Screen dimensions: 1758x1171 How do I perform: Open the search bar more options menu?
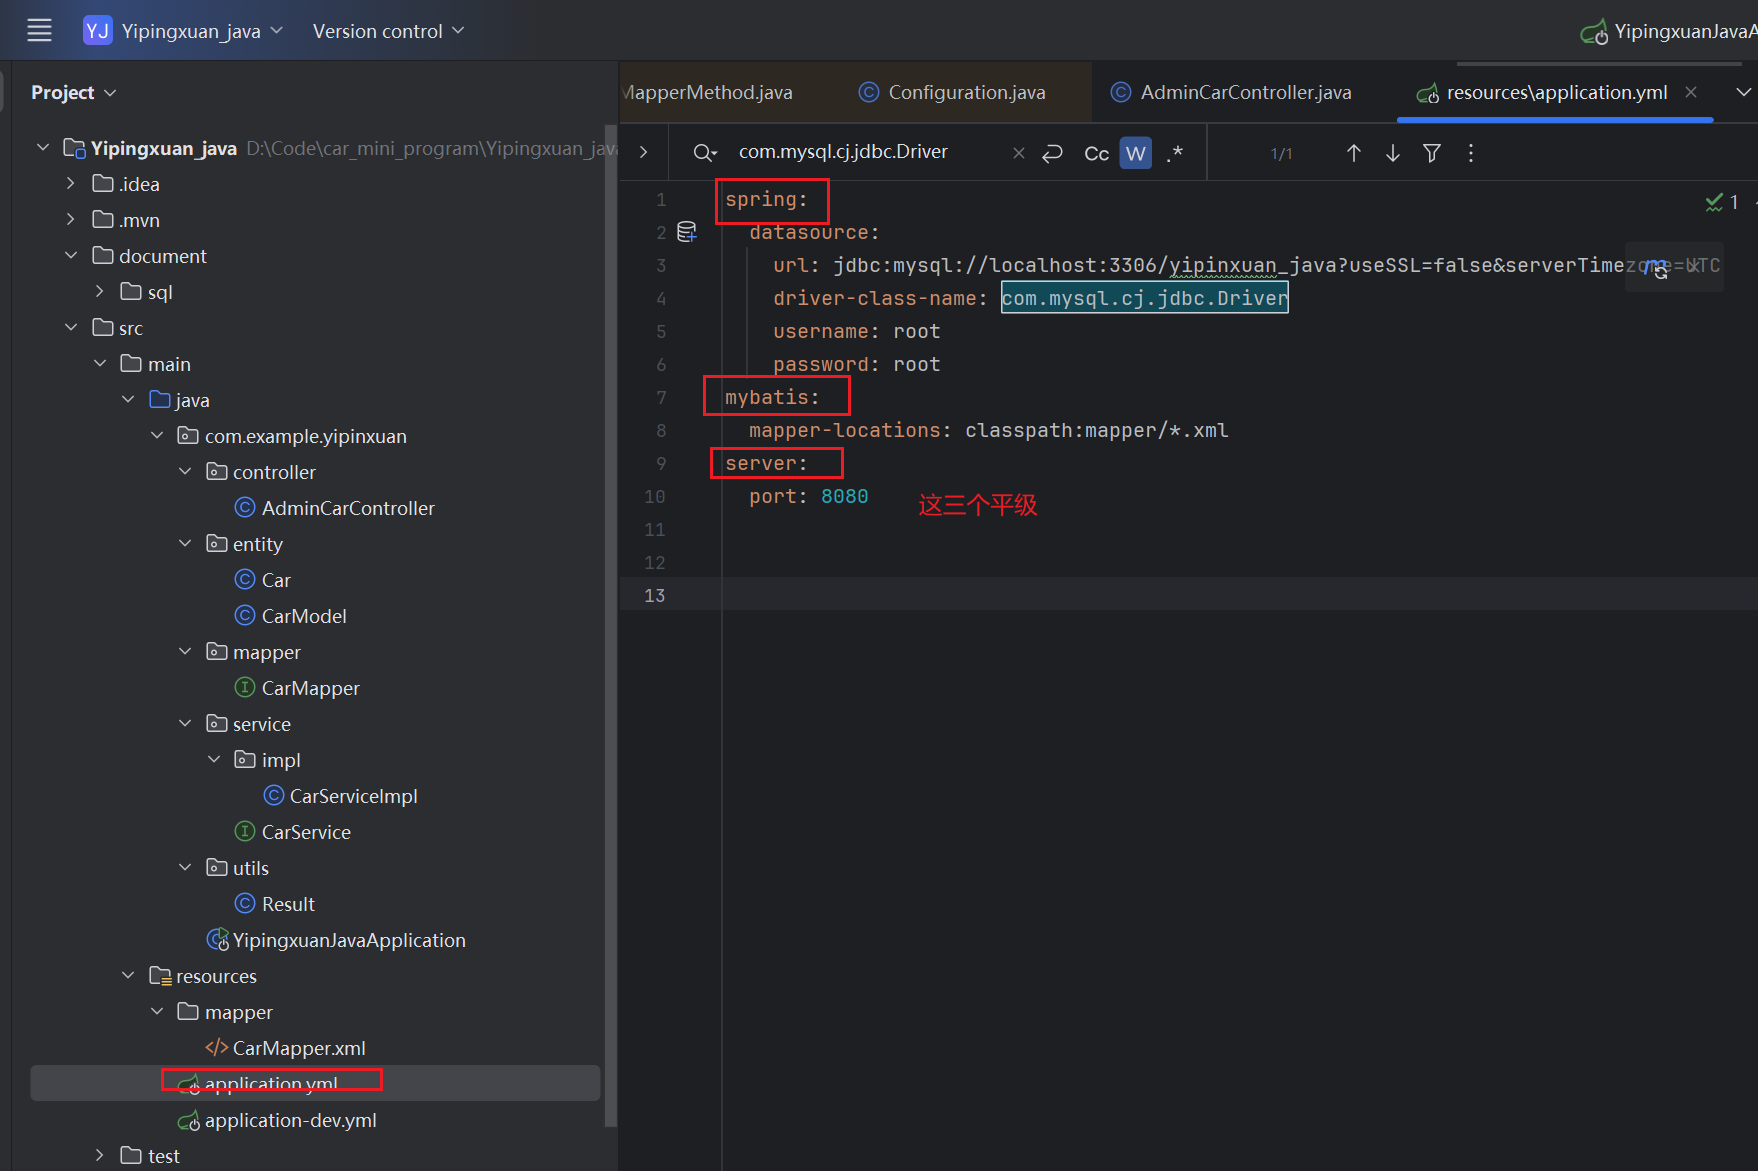click(x=1470, y=153)
